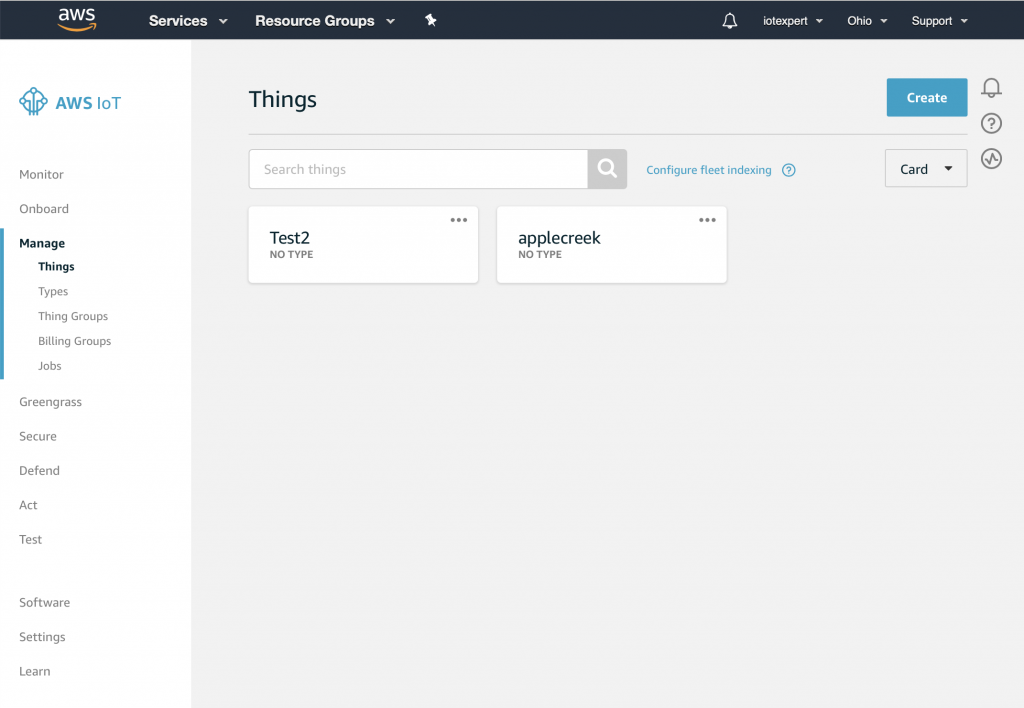The height and width of the screenshot is (708, 1024).
Task: Click the AWS IoT title text
Action: click(x=88, y=103)
